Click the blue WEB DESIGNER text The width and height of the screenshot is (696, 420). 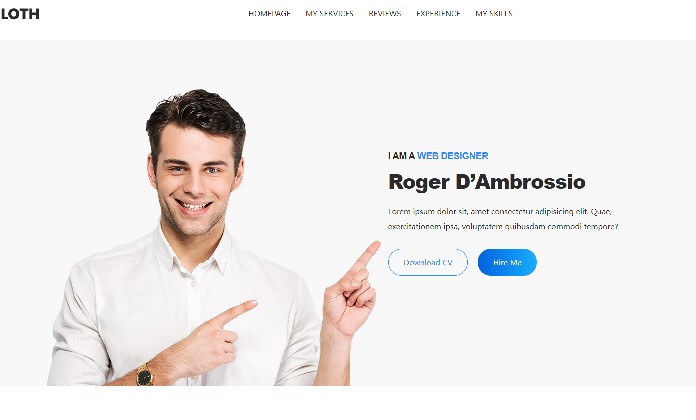point(452,156)
